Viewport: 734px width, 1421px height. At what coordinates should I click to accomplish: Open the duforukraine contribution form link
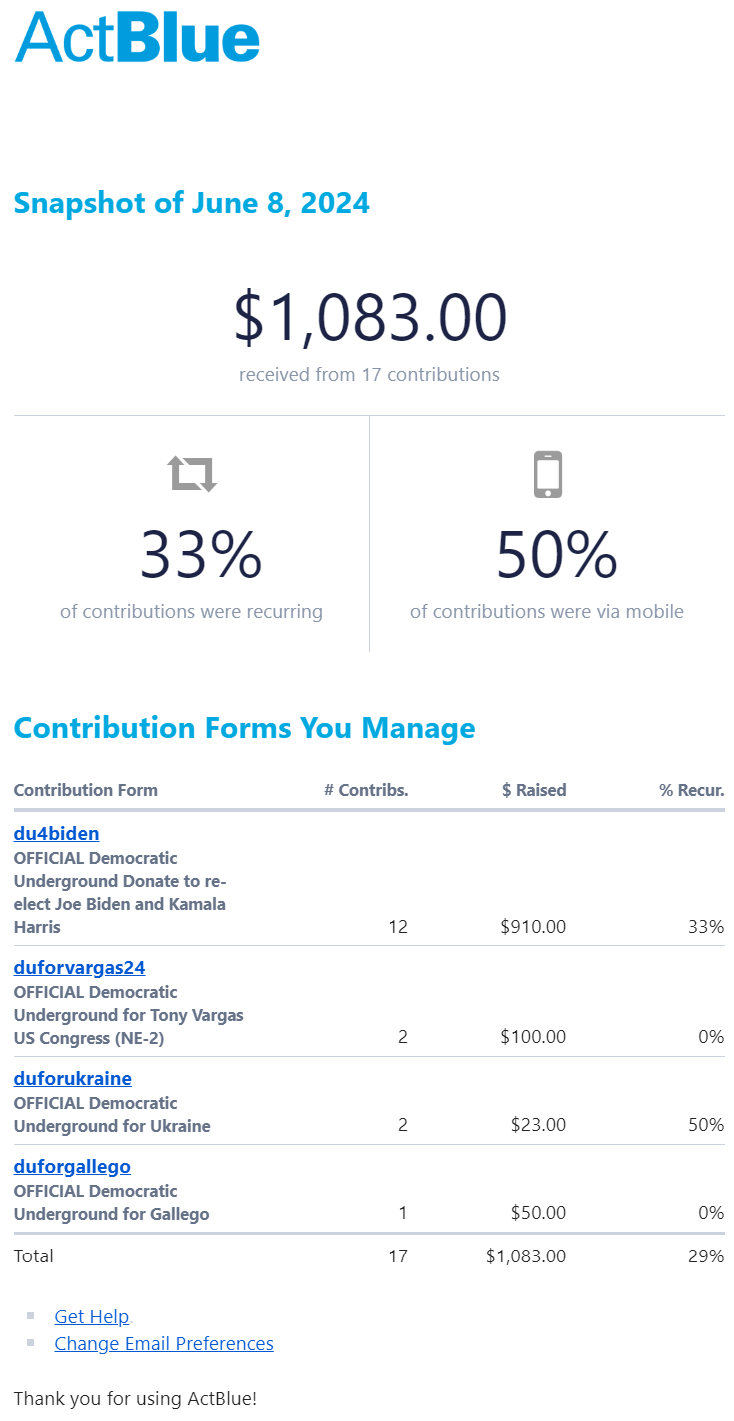pos(73,1079)
